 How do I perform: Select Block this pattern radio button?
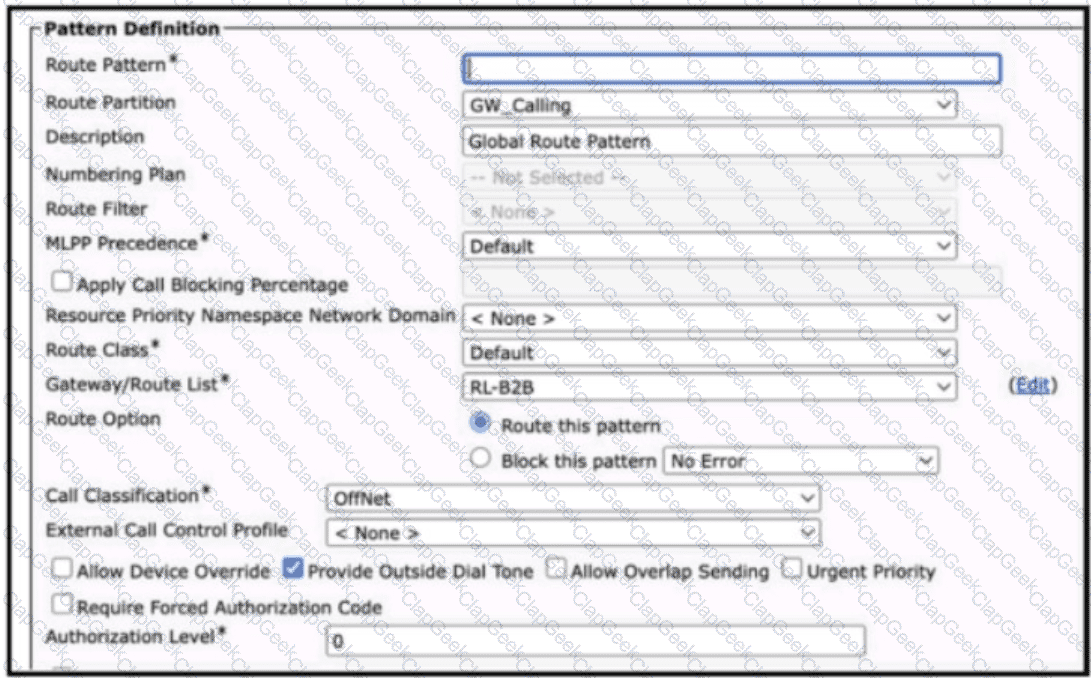click(482, 460)
